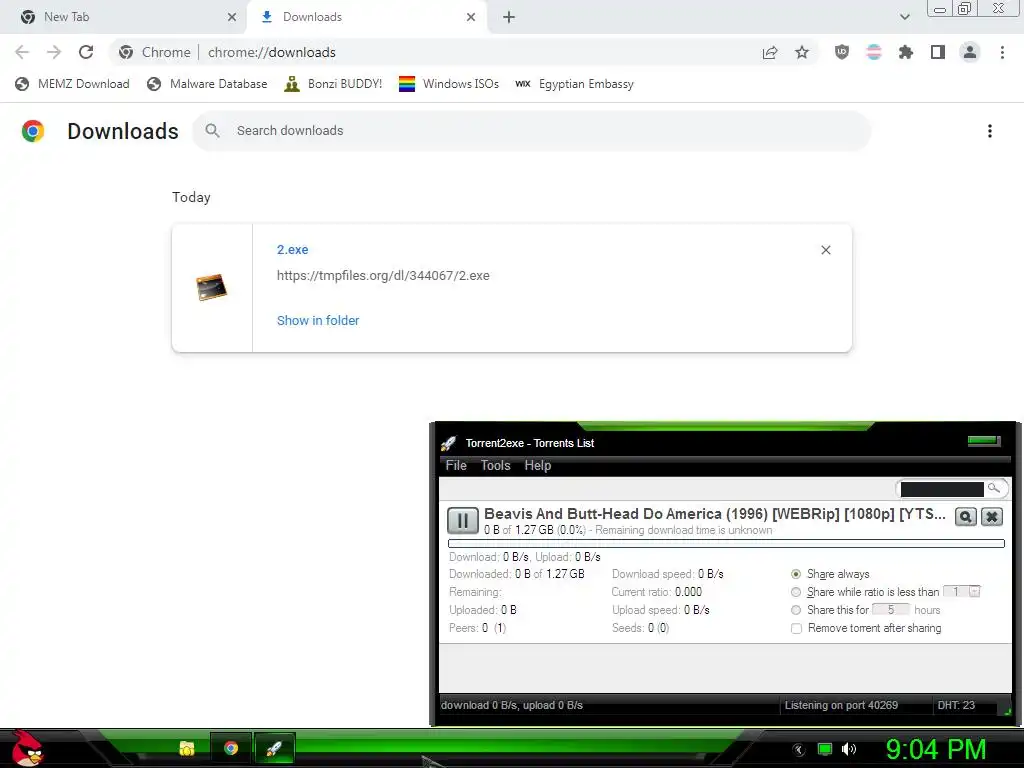
Task: Open the share ratio dropdown
Action: (974, 592)
